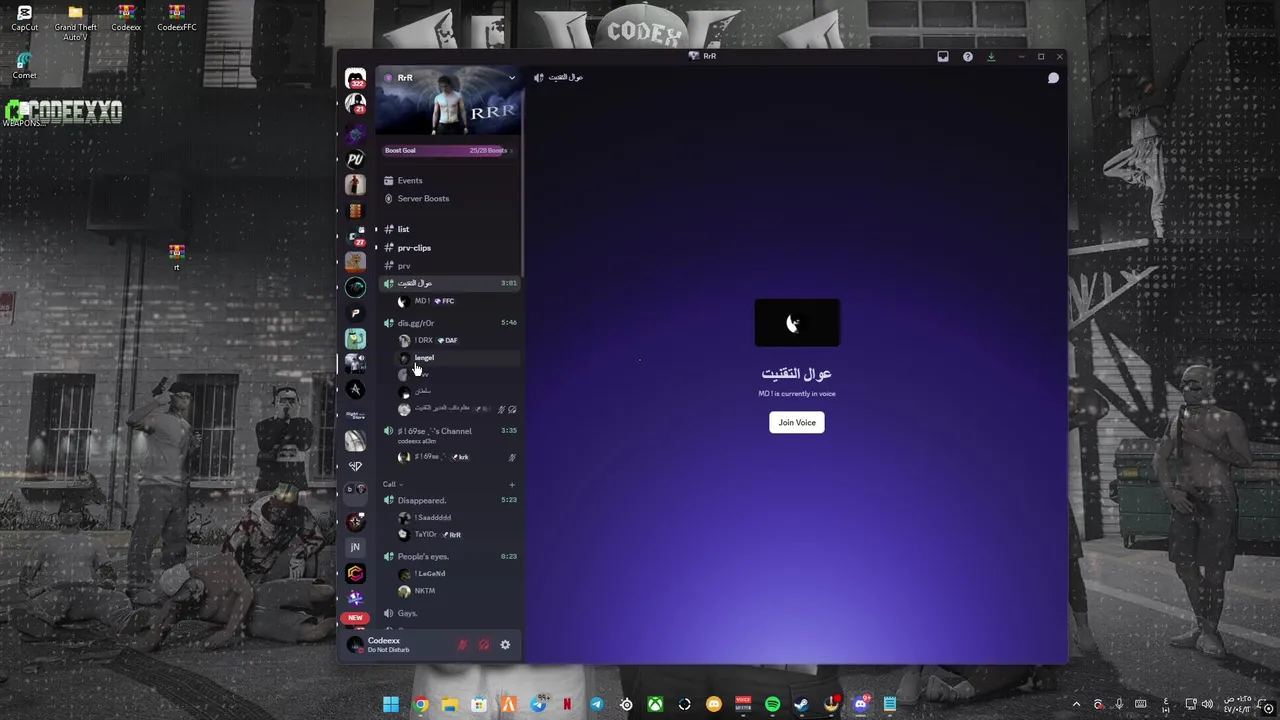1280x720 pixels.
Task: Open Spotify from the taskbar
Action: [772, 705]
